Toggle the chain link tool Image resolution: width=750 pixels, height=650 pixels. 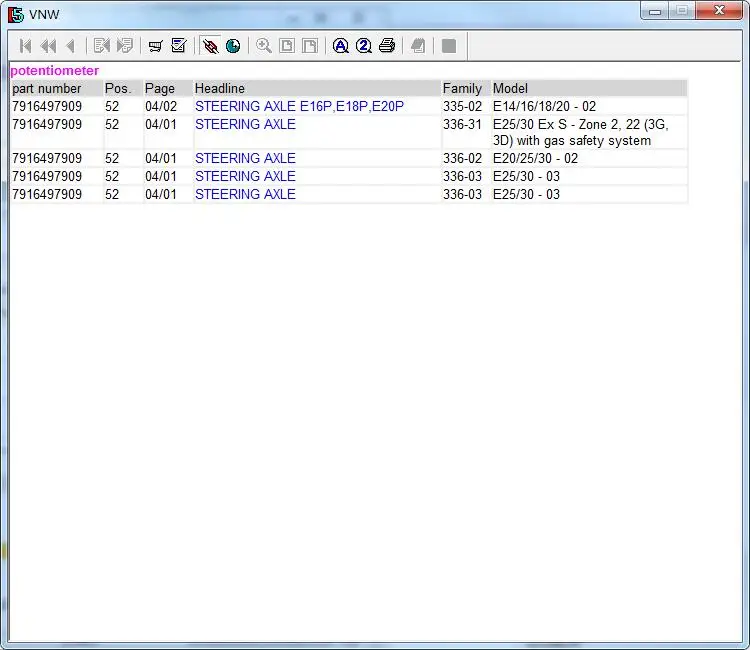210,46
